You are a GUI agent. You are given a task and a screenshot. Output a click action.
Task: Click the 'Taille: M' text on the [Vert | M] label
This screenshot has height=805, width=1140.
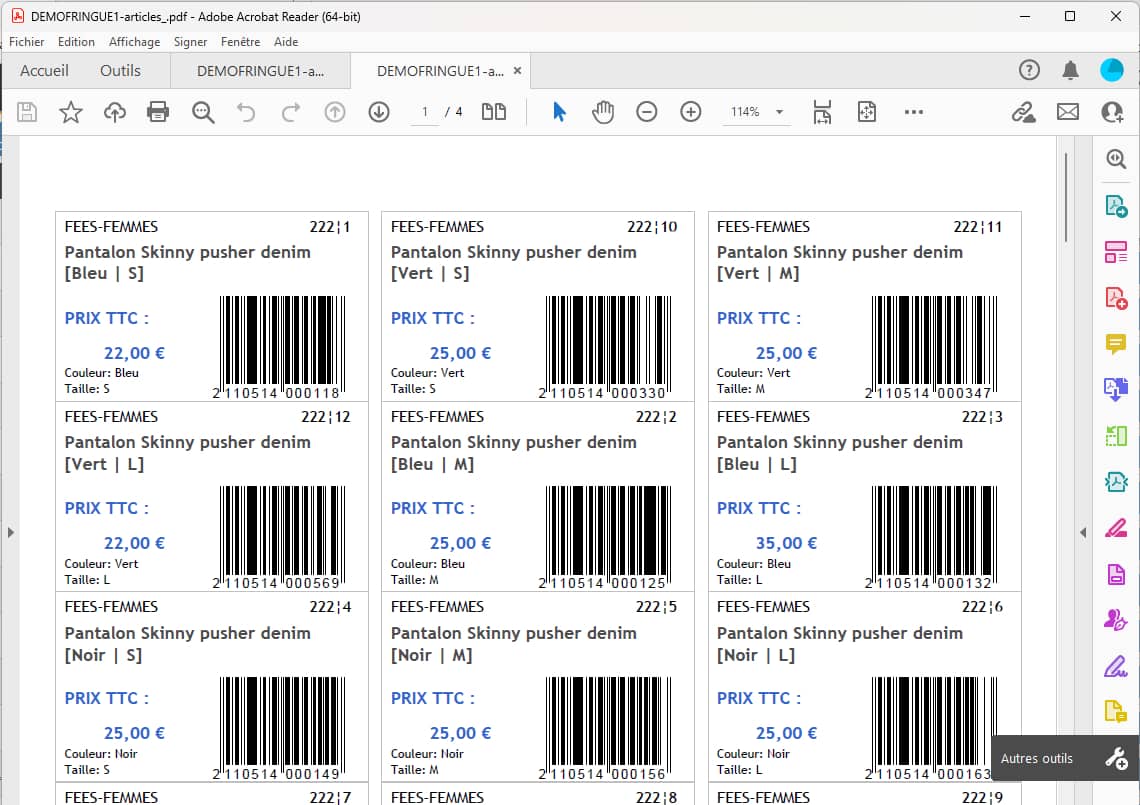point(741,389)
